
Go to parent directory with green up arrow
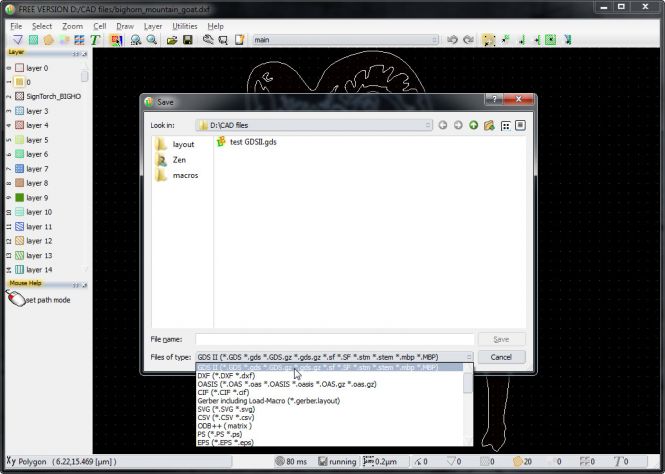click(x=473, y=125)
